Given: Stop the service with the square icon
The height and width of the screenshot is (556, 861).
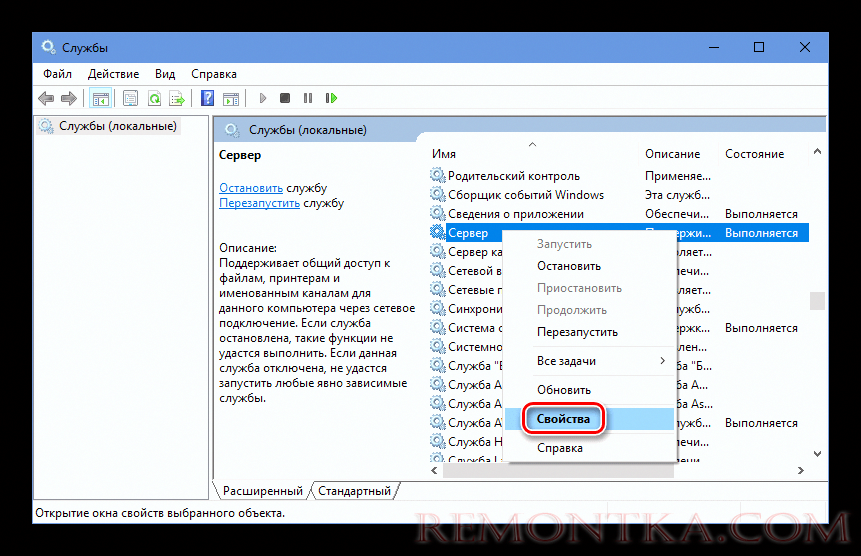Looking at the screenshot, I should [x=284, y=98].
